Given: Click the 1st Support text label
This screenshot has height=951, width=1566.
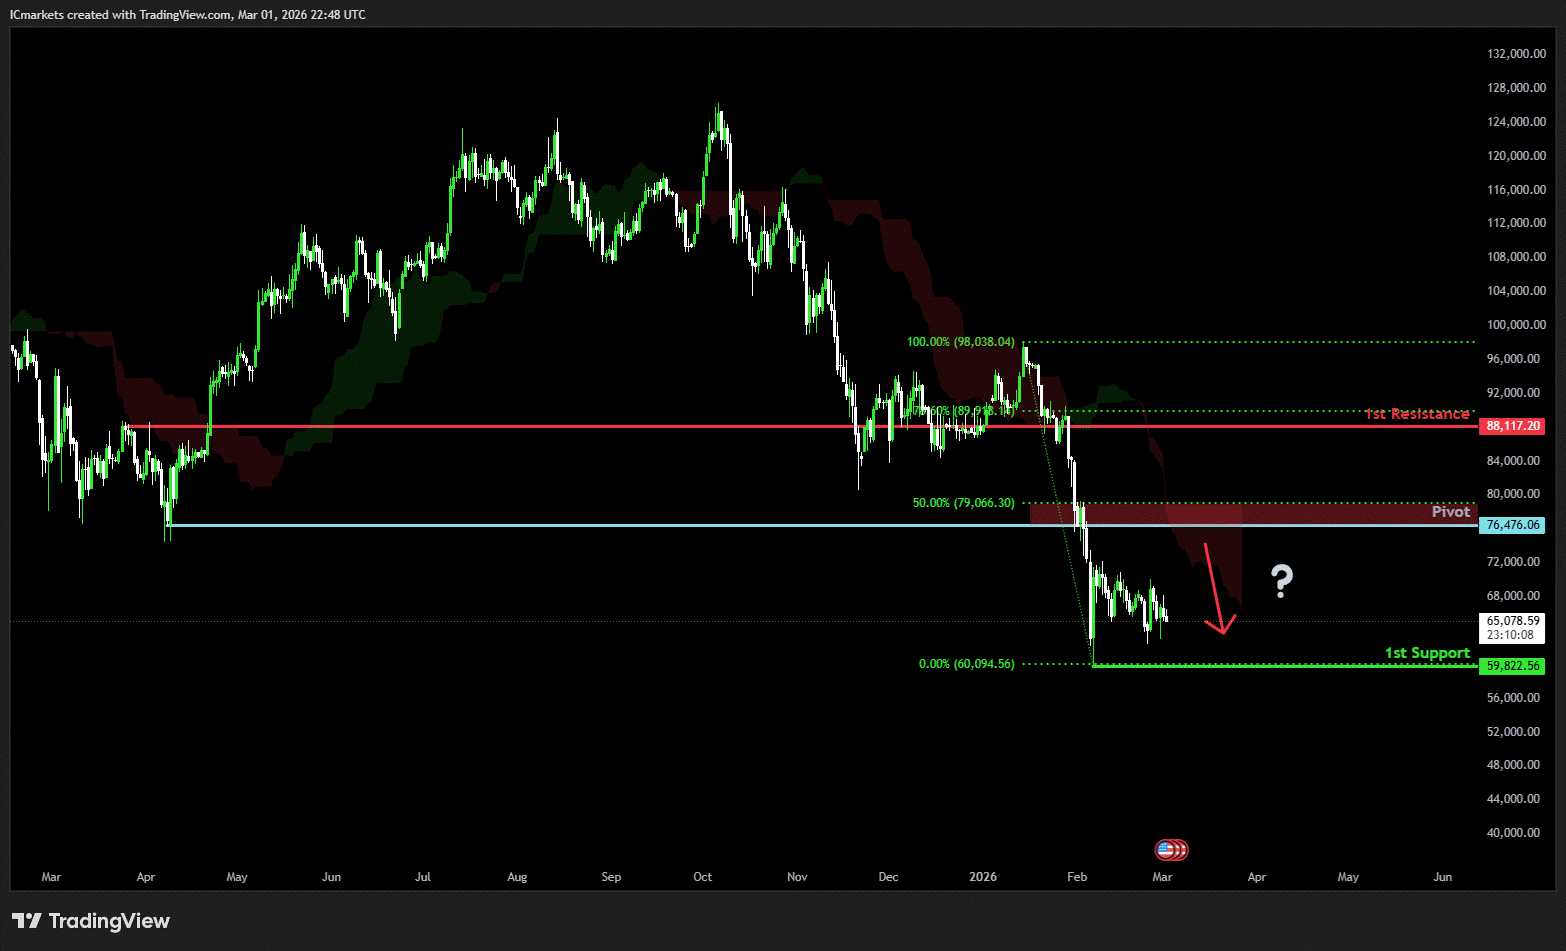Looking at the screenshot, I should [1427, 653].
